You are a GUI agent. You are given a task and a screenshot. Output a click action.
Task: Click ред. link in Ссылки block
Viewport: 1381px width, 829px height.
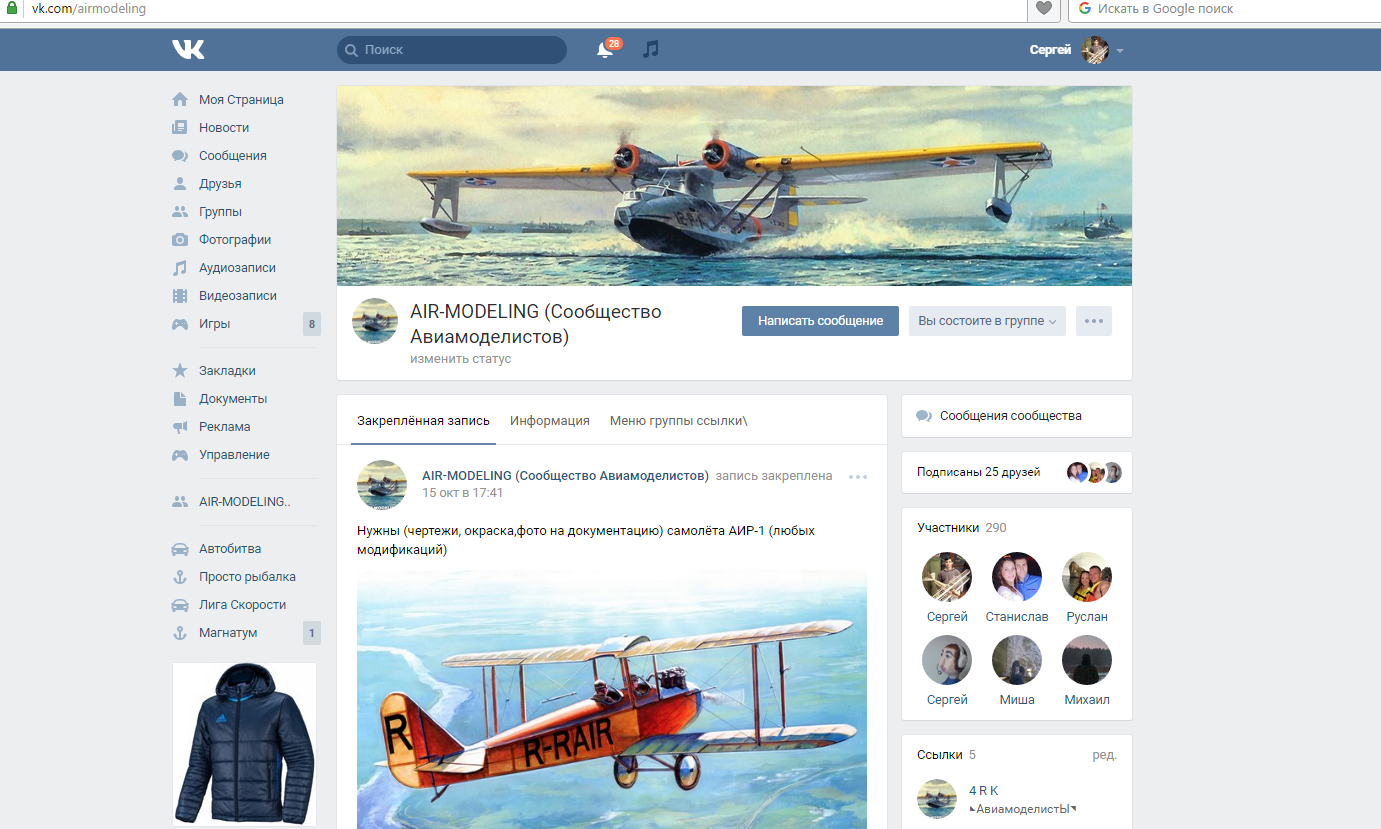coord(1104,755)
